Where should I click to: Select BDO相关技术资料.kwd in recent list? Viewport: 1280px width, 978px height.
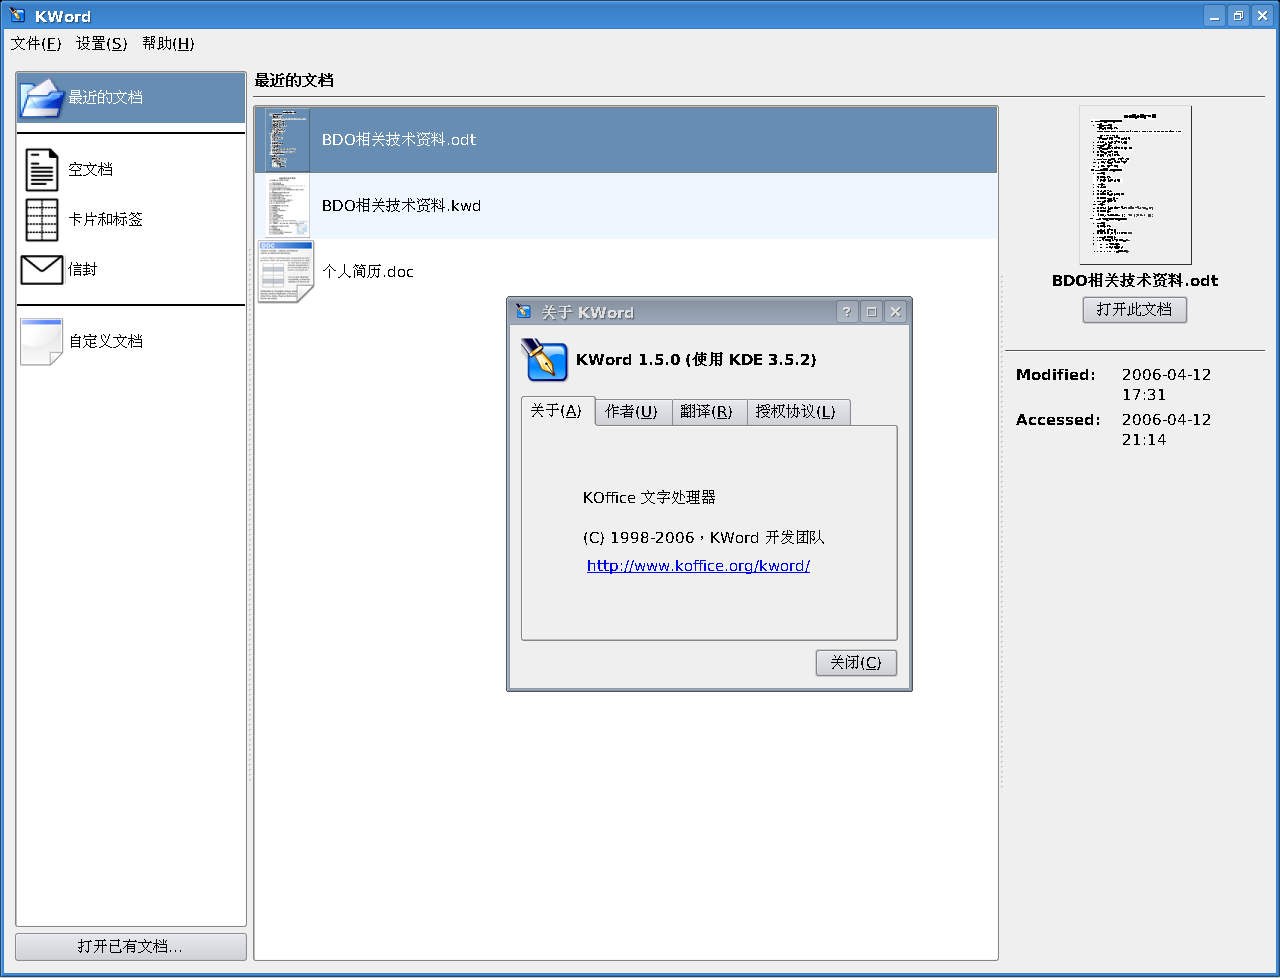pos(626,206)
